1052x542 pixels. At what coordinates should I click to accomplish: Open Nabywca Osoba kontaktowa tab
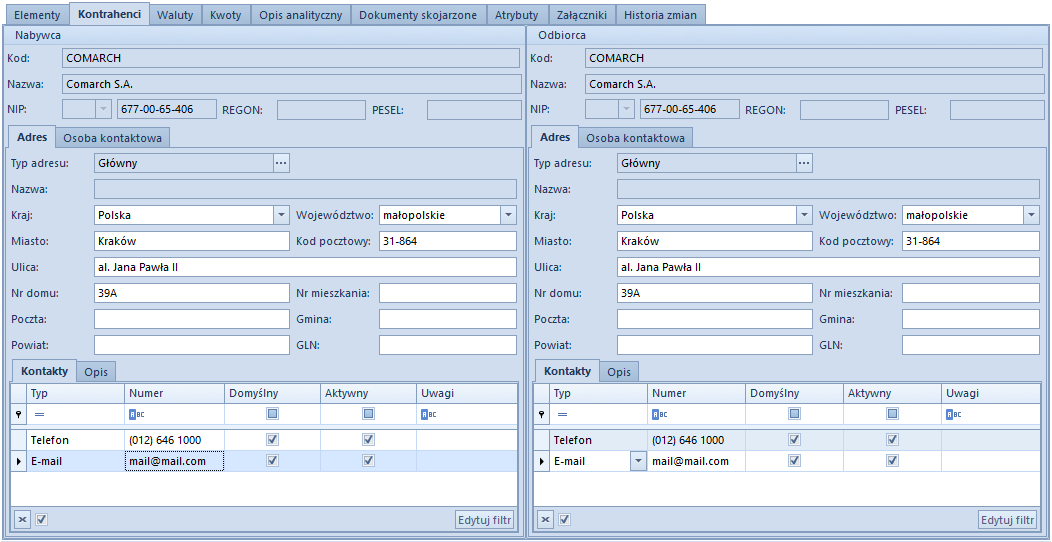tap(113, 138)
